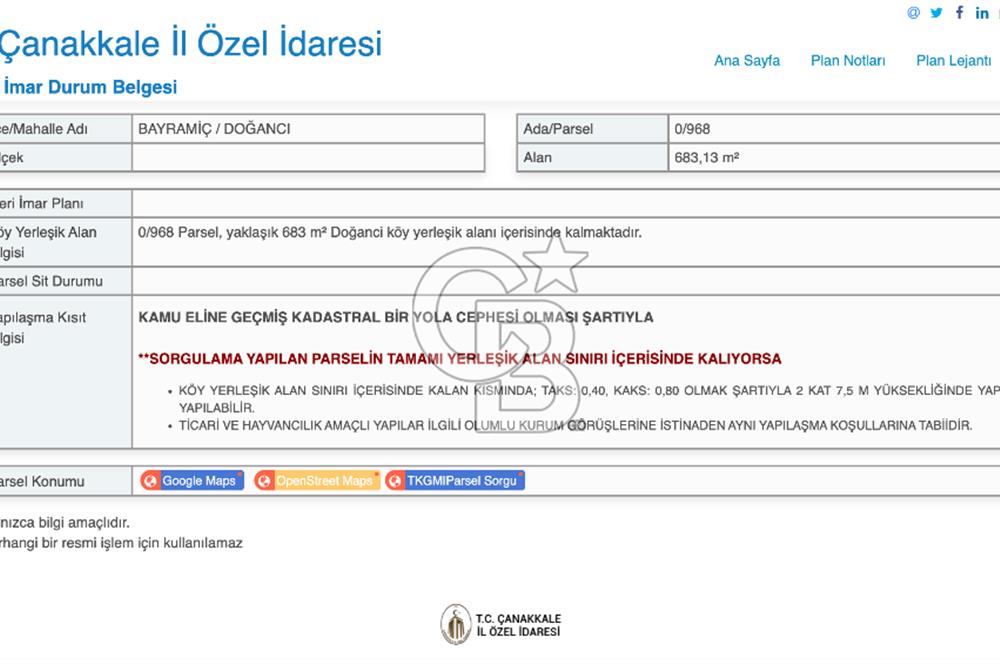Screen dimensions: 1000x664
Task: Open the Facebook icon
Action: 959,12
